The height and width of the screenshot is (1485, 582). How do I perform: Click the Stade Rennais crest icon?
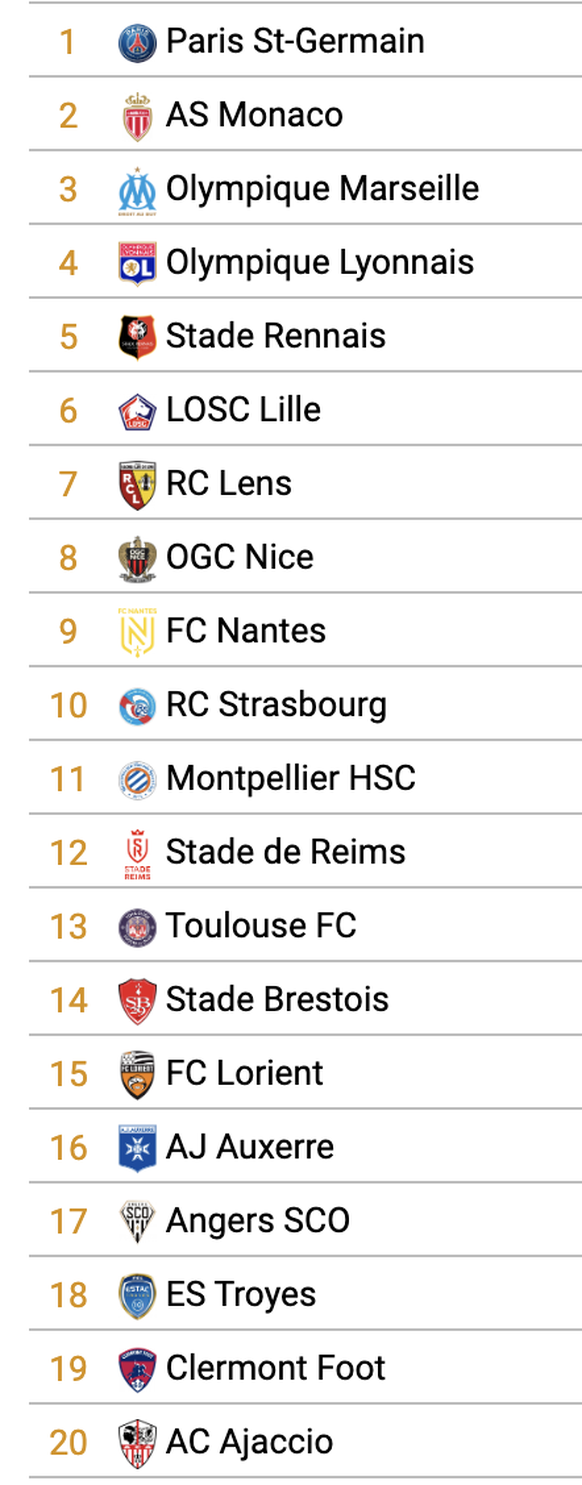[137, 337]
